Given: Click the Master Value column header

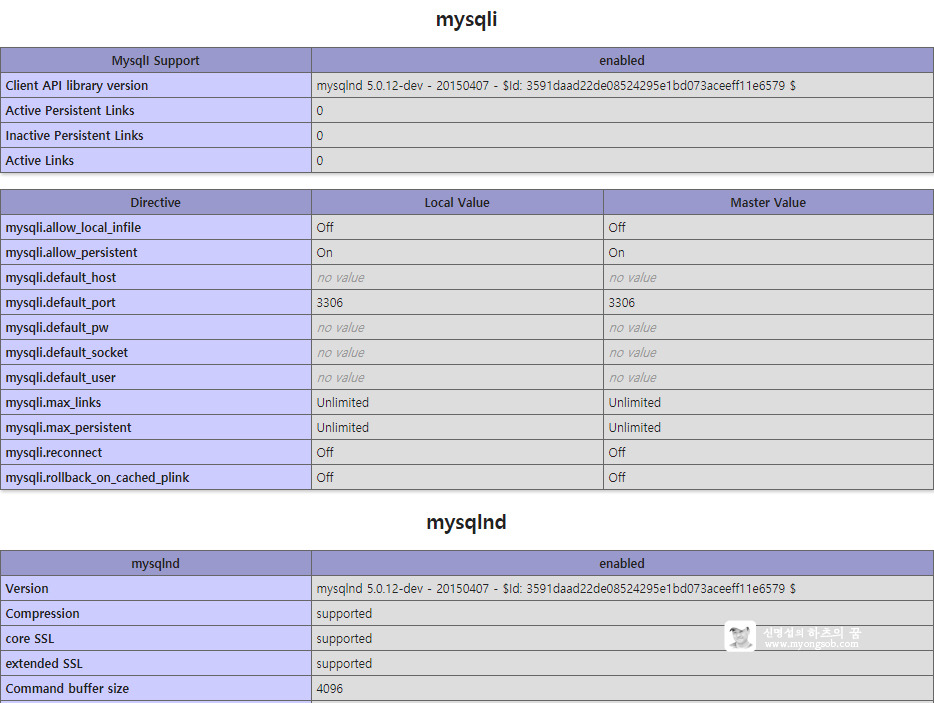Looking at the screenshot, I should (x=768, y=202).
